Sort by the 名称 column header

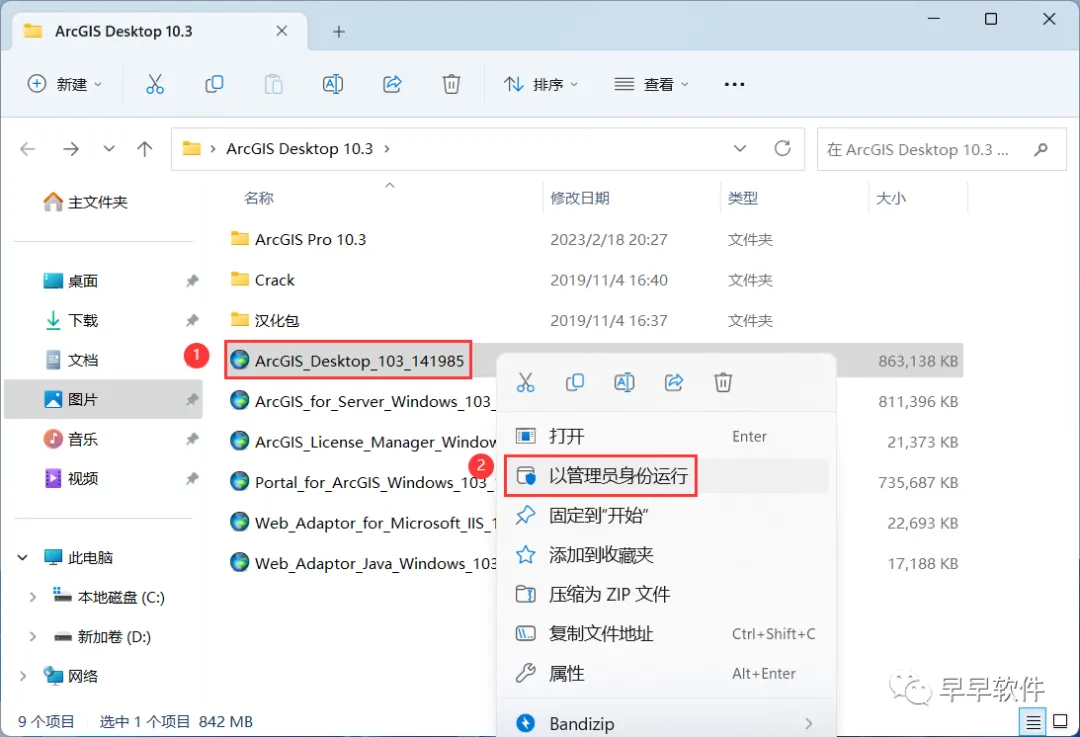[259, 198]
